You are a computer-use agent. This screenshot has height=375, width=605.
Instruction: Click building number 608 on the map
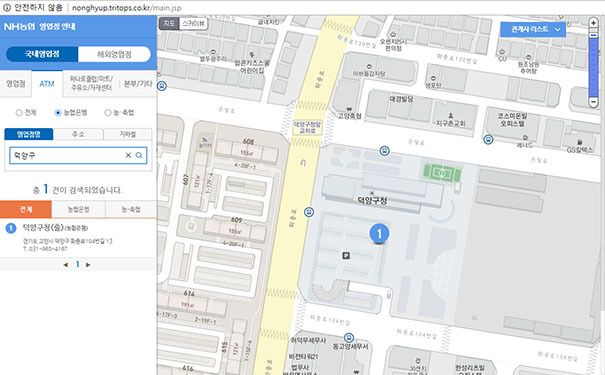(x=248, y=142)
